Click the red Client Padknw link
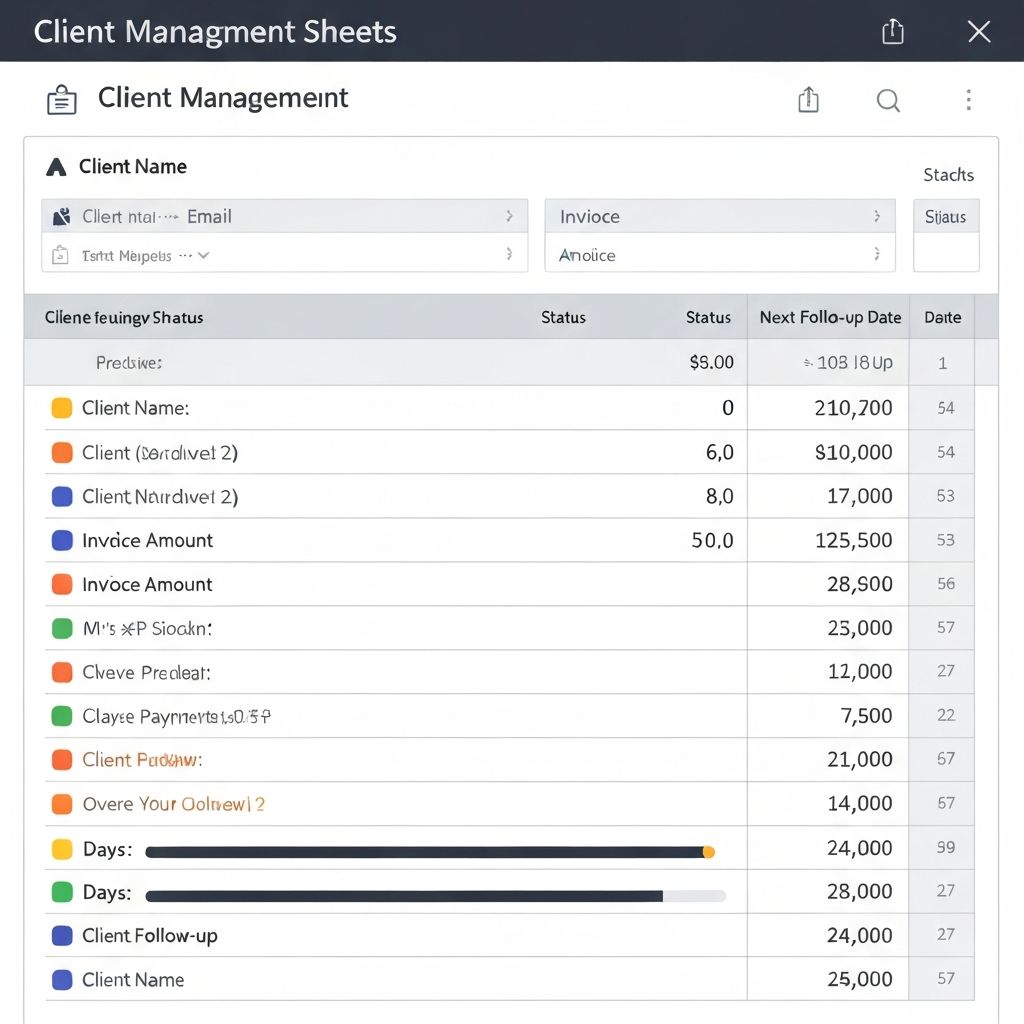The image size is (1024, 1024). click(x=145, y=760)
